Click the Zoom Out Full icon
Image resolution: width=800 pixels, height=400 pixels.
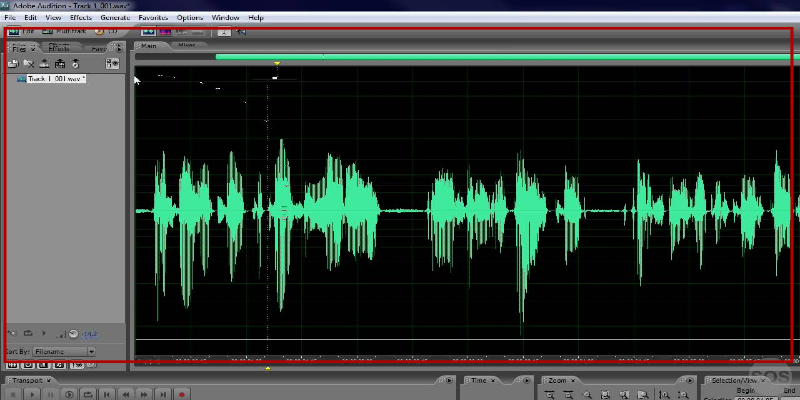point(587,395)
